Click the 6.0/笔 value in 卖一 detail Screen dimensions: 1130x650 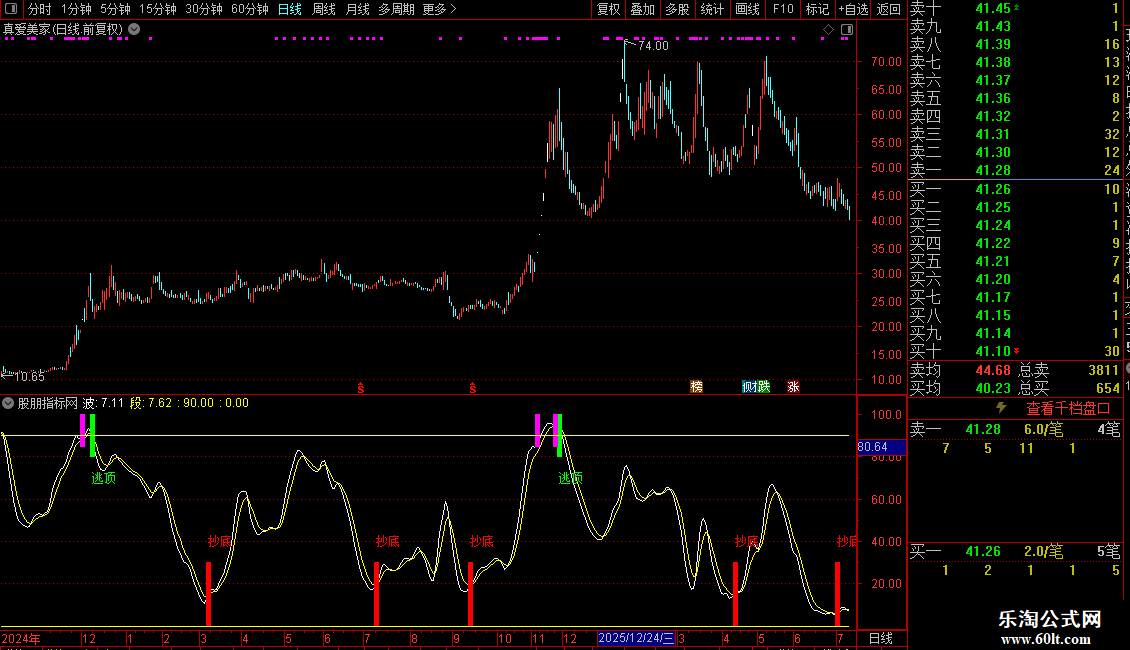pos(1044,429)
